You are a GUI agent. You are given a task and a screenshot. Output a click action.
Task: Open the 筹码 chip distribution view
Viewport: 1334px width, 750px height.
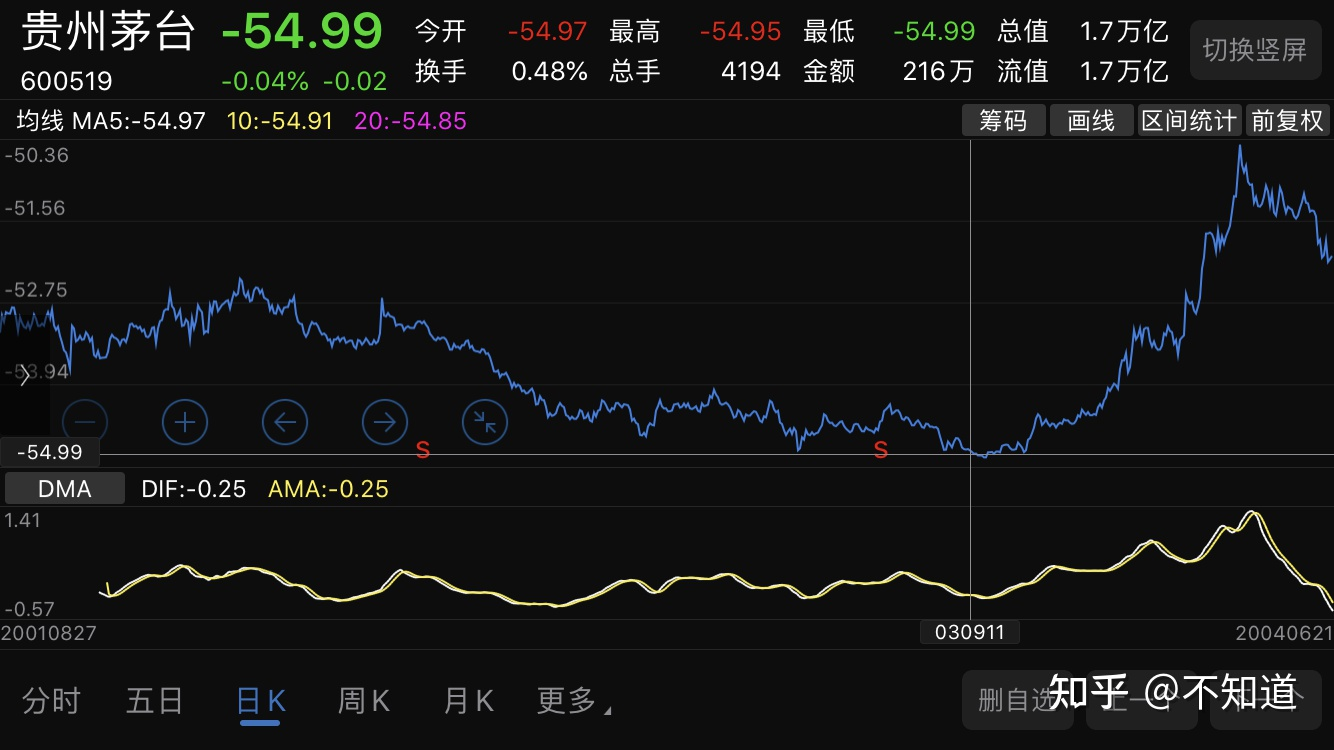[1003, 121]
